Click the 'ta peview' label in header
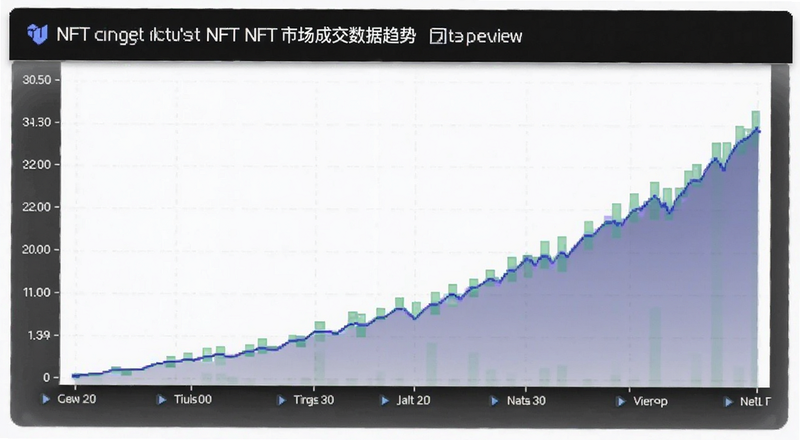Image resolution: width=800 pixels, height=440 pixels. tap(485, 36)
